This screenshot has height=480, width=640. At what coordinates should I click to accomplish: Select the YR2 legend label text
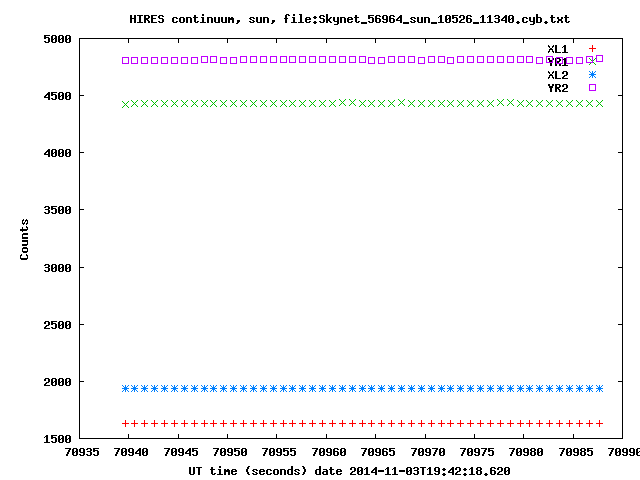point(558,88)
